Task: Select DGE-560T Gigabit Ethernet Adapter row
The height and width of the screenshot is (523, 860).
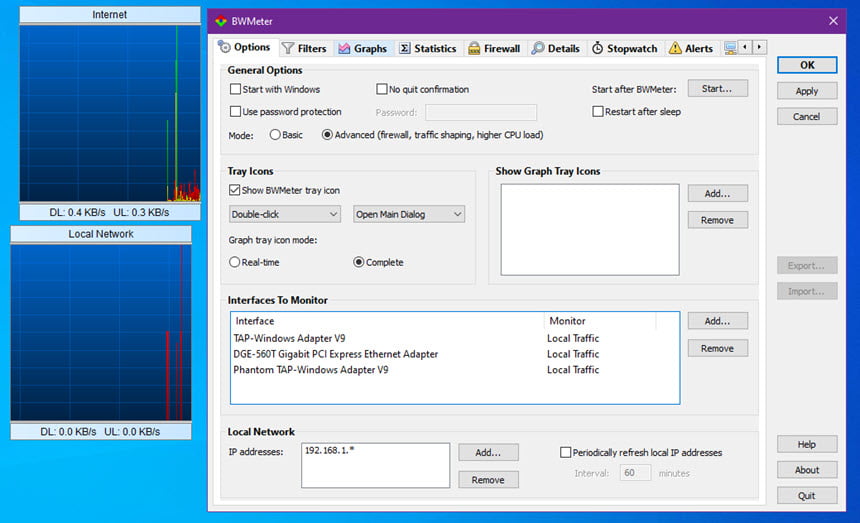Action: click(x=455, y=354)
